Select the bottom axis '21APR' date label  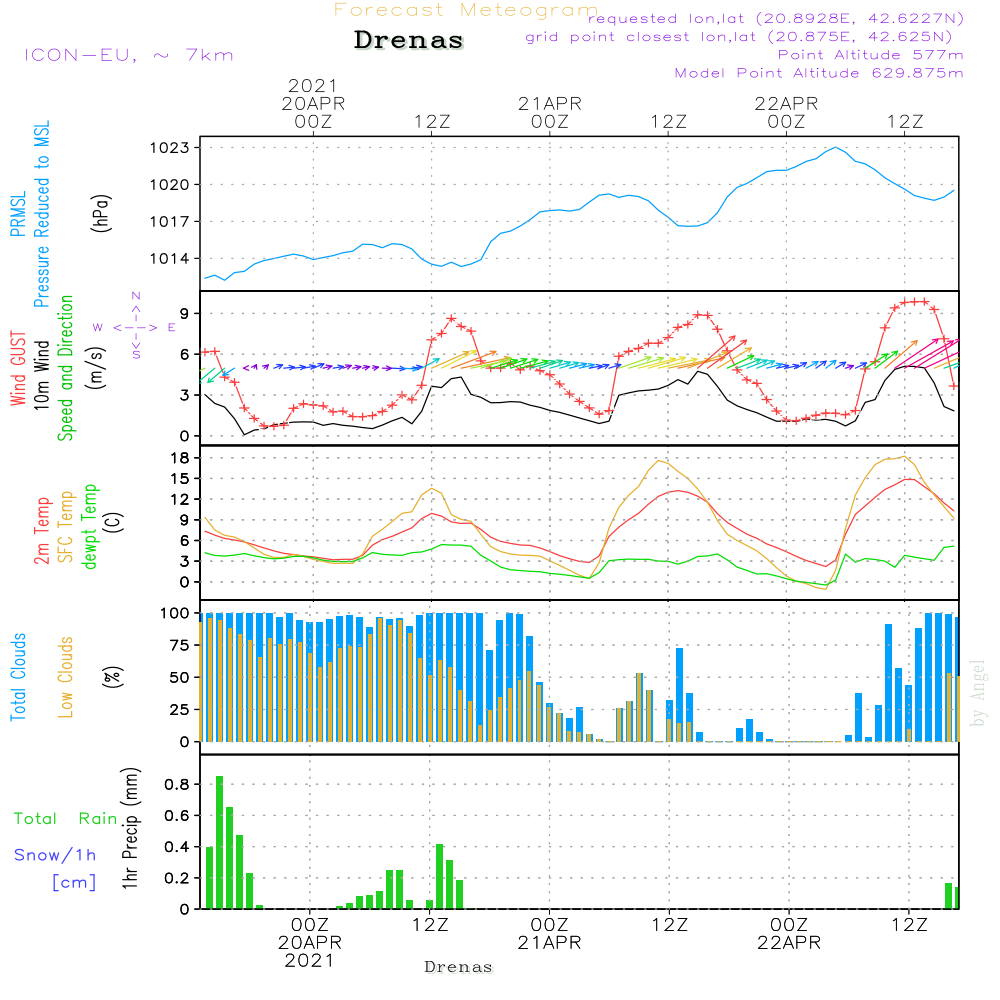[550, 943]
